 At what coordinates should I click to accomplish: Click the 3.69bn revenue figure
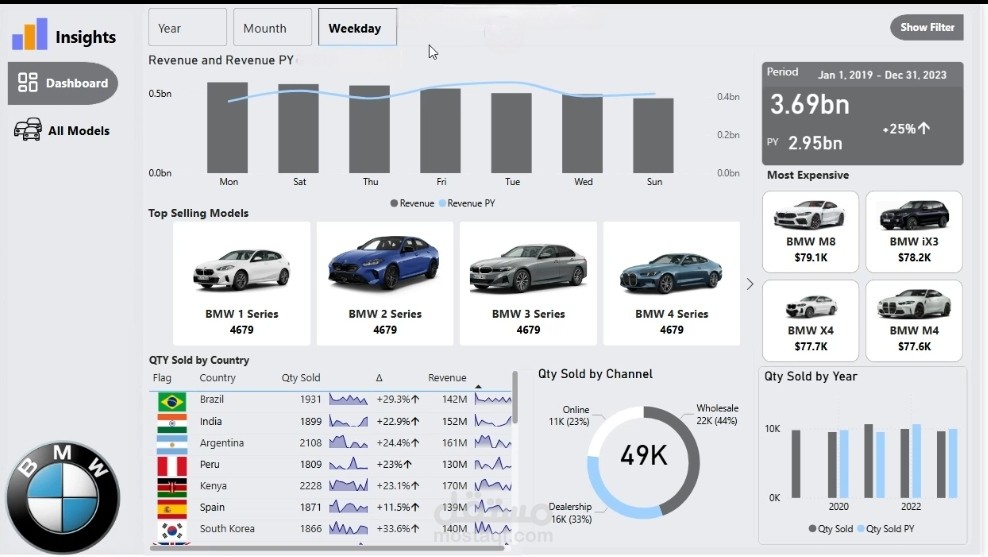[x=810, y=105]
